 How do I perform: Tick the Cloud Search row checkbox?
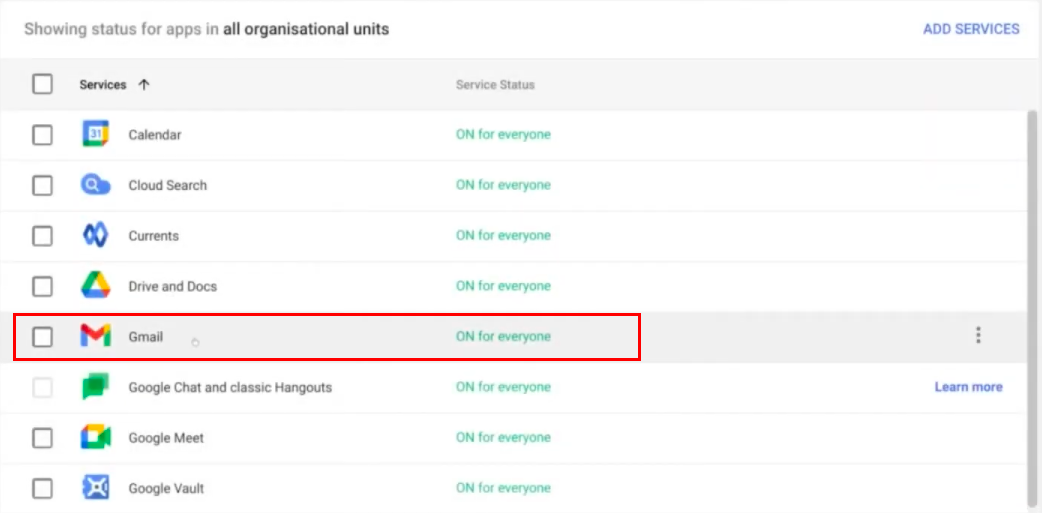pos(42,185)
